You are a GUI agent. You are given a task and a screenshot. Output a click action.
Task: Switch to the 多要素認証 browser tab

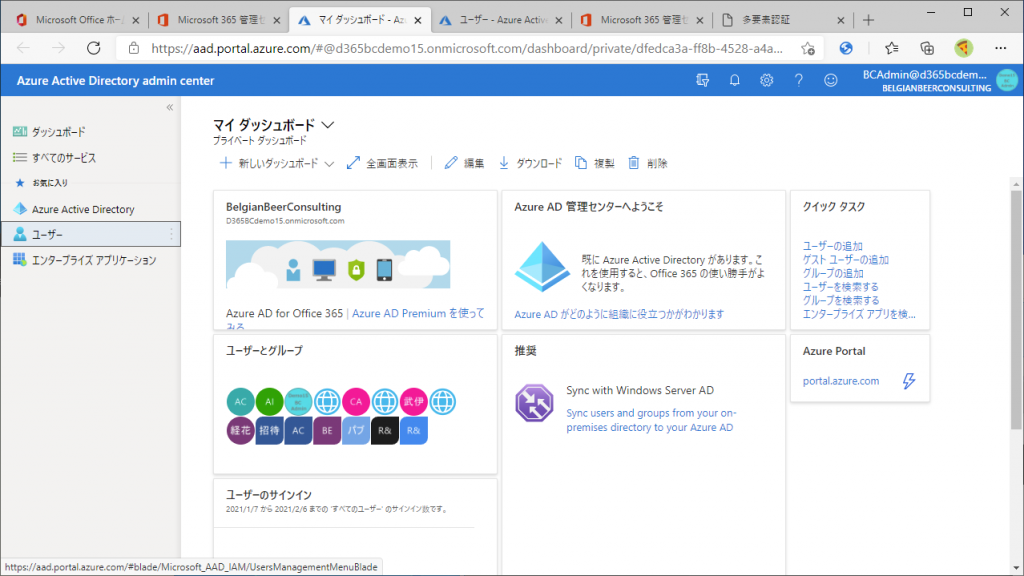[x=781, y=20]
